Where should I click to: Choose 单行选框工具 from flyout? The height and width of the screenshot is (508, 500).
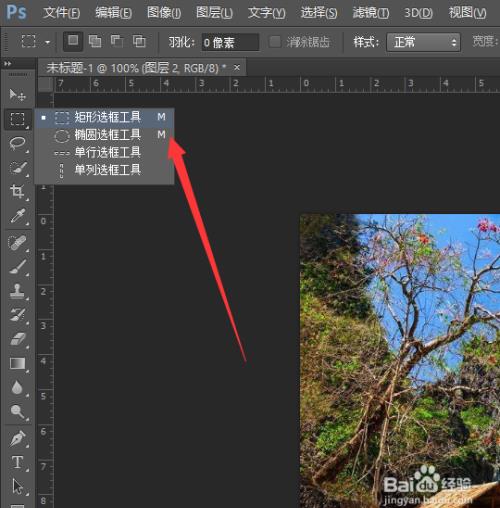pos(104,152)
